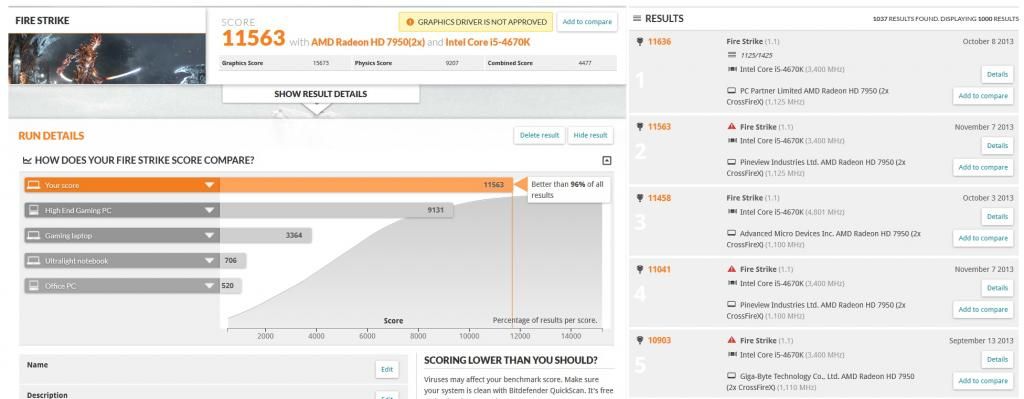1024x399 pixels.
Task: Click the Fire Strike thumbnail image
Action: click(x=107, y=59)
